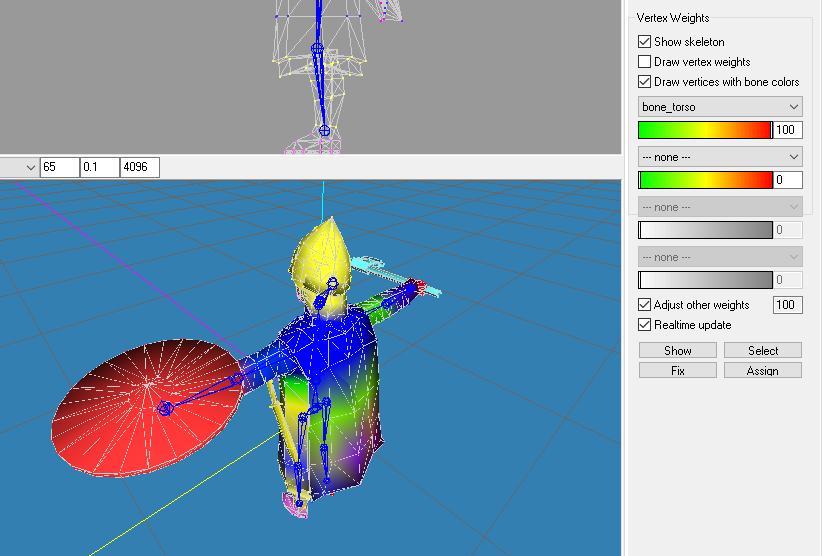Open the fourth disabled none bone dropdown
822x556 pixels.
click(x=720, y=257)
